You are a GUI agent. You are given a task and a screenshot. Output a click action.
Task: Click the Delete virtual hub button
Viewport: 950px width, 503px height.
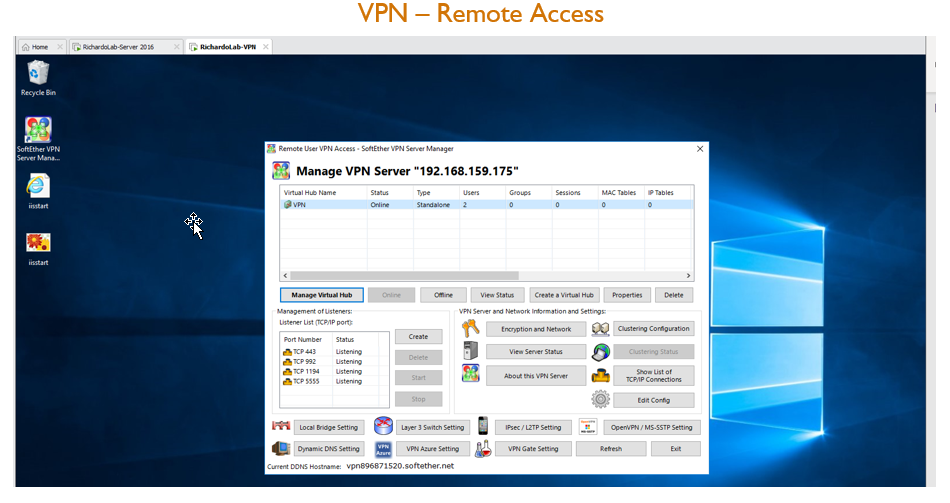click(674, 295)
